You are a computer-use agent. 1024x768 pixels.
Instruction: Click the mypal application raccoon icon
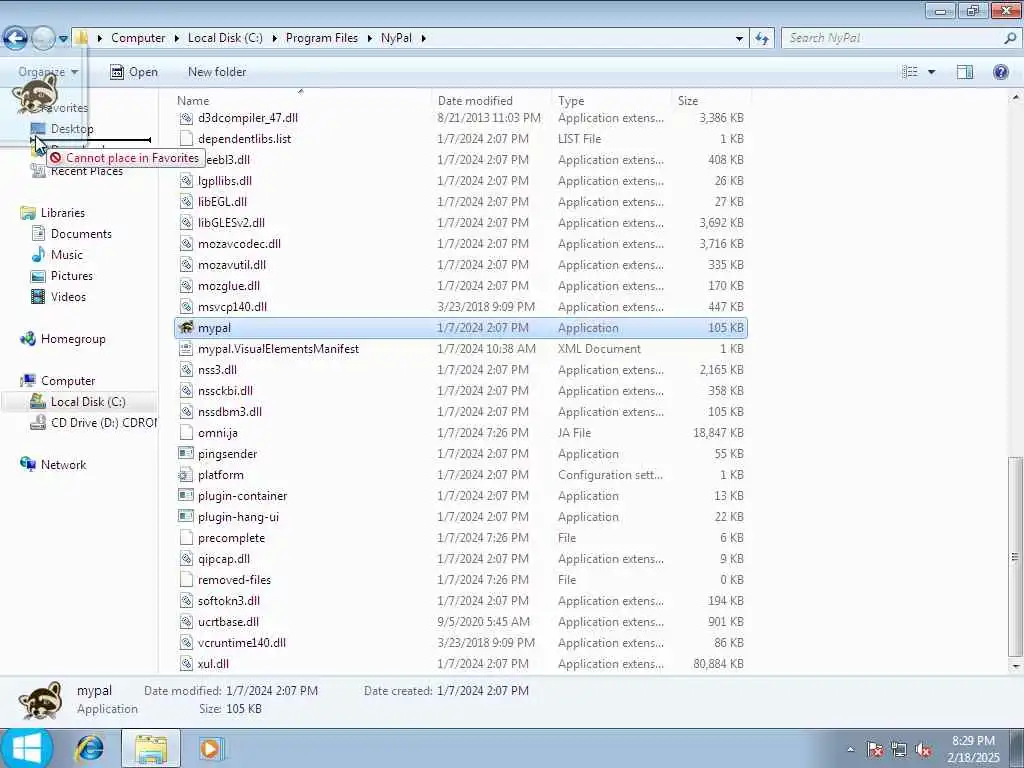(x=186, y=327)
